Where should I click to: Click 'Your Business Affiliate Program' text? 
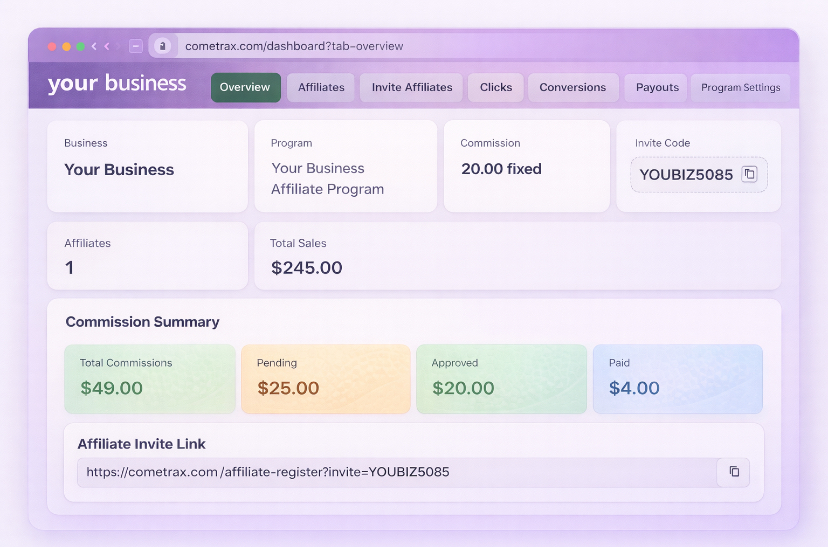[327, 178]
